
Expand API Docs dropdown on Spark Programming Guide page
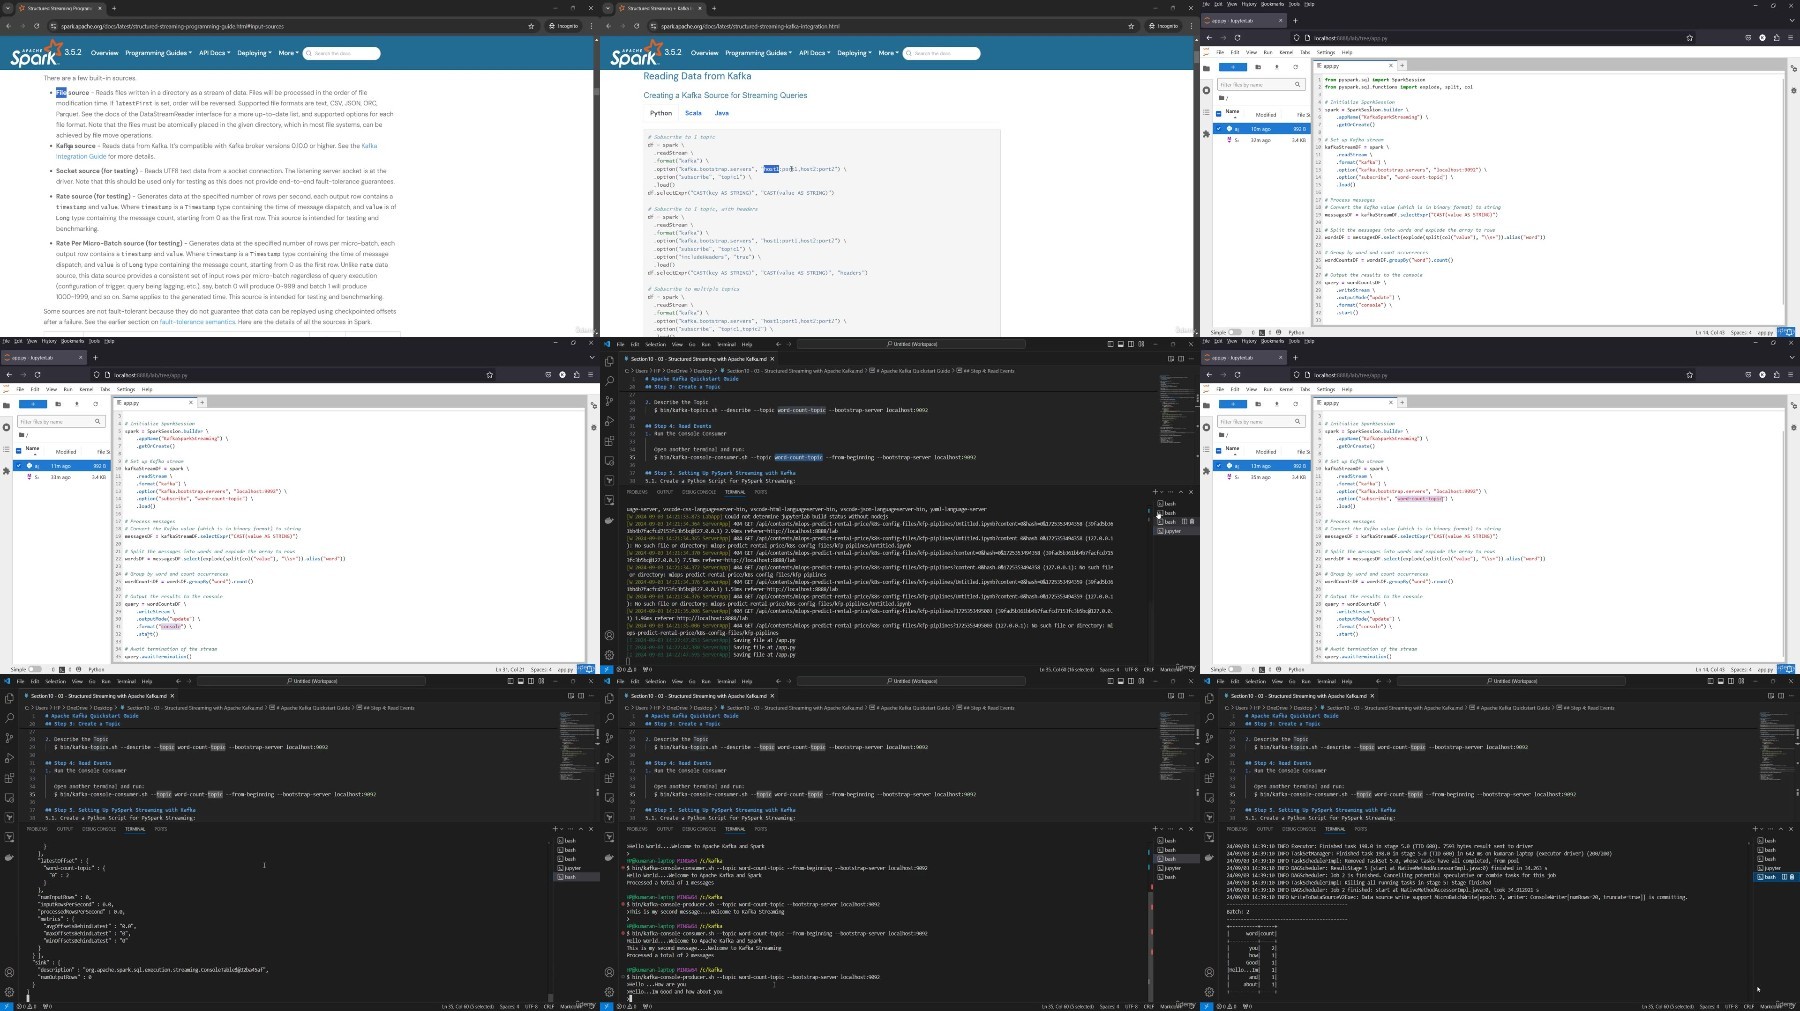coord(214,53)
